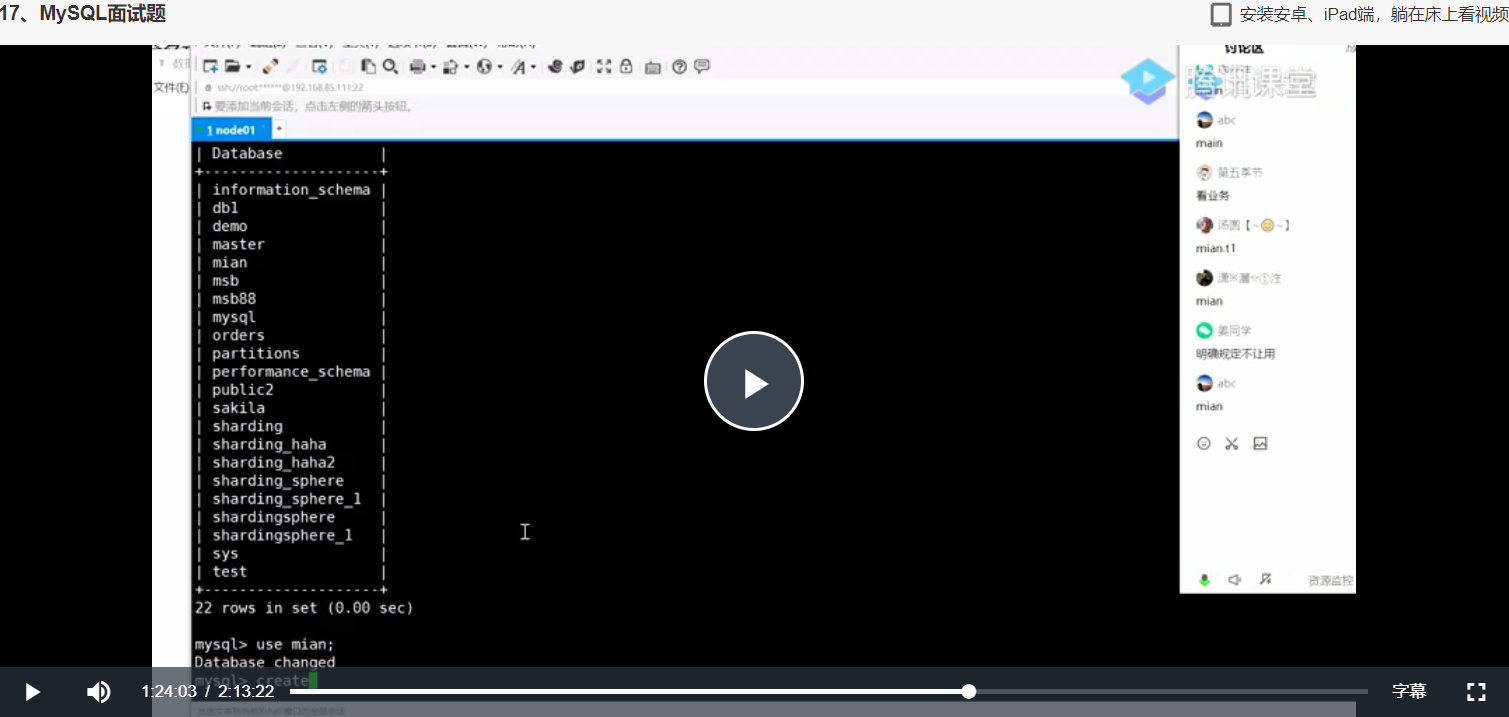Click the keyboard key-mapping icon
The width and height of the screenshot is (1509, 717).
652,67
